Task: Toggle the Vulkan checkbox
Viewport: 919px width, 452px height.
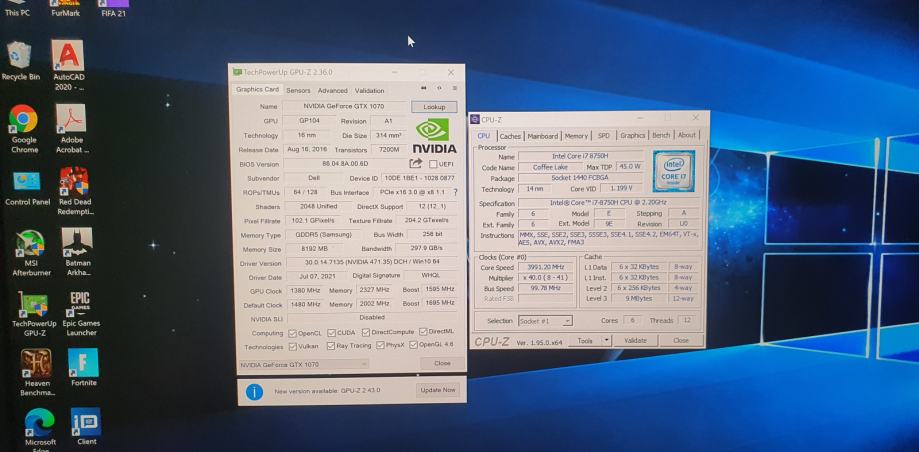Action: (x=292, y=346)
